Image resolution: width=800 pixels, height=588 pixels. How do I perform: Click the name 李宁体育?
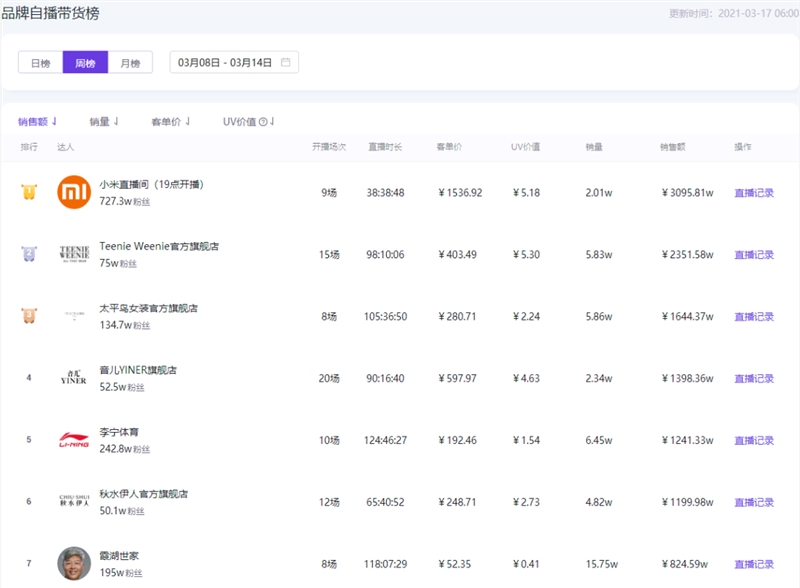(119, 432)
